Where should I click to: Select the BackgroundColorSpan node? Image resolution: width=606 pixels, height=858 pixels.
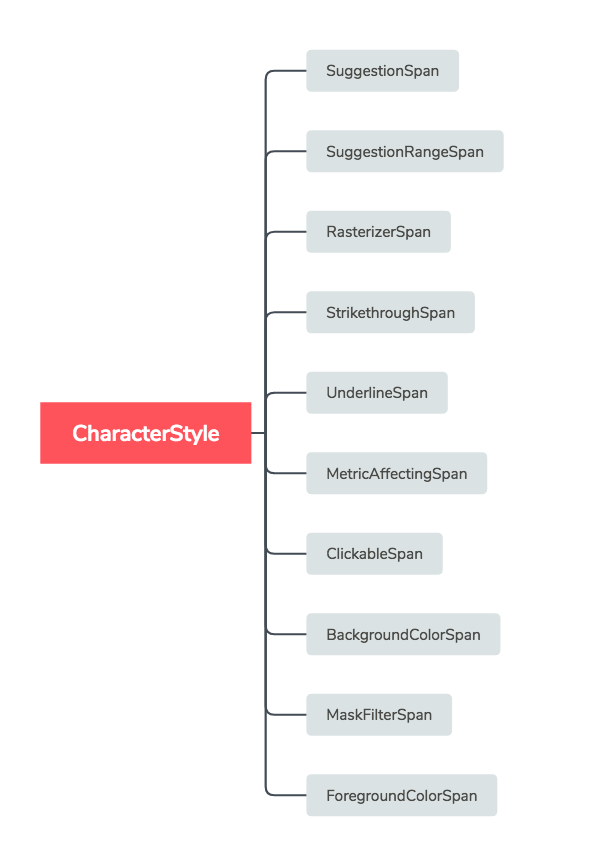(402, 635)
